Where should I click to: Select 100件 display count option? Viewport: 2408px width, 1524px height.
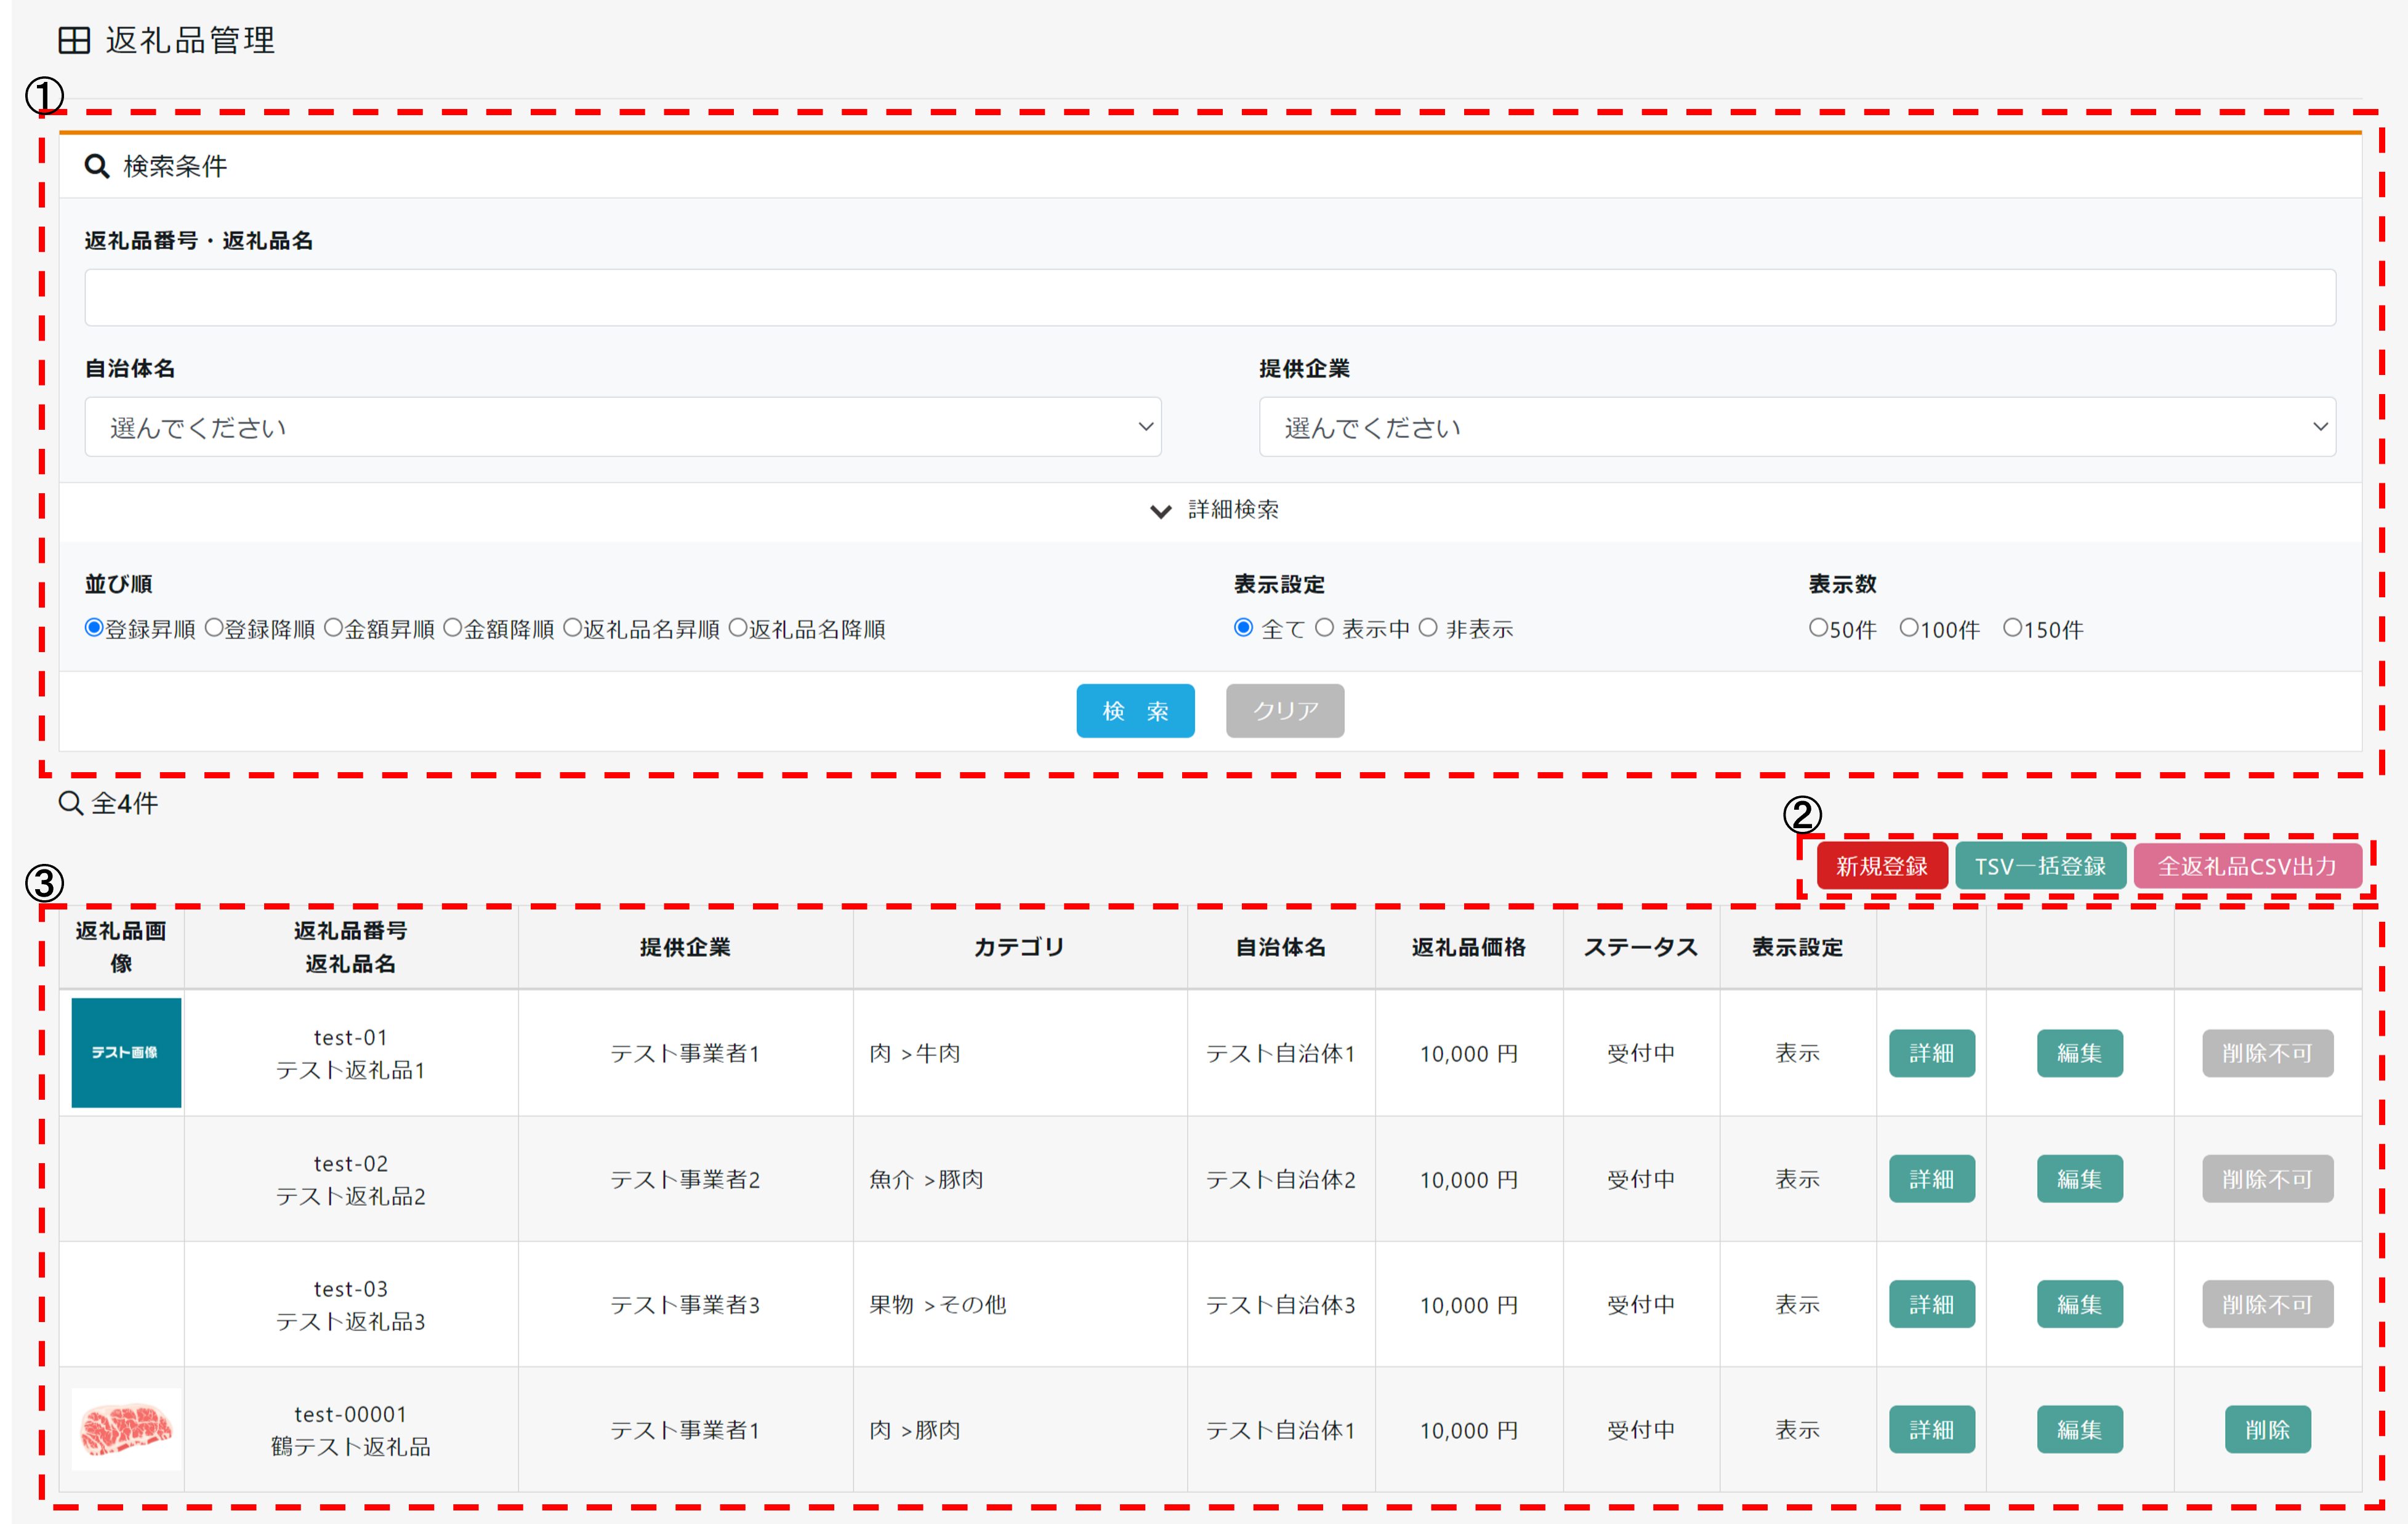pyautogui.click(x=1908, y=628)
